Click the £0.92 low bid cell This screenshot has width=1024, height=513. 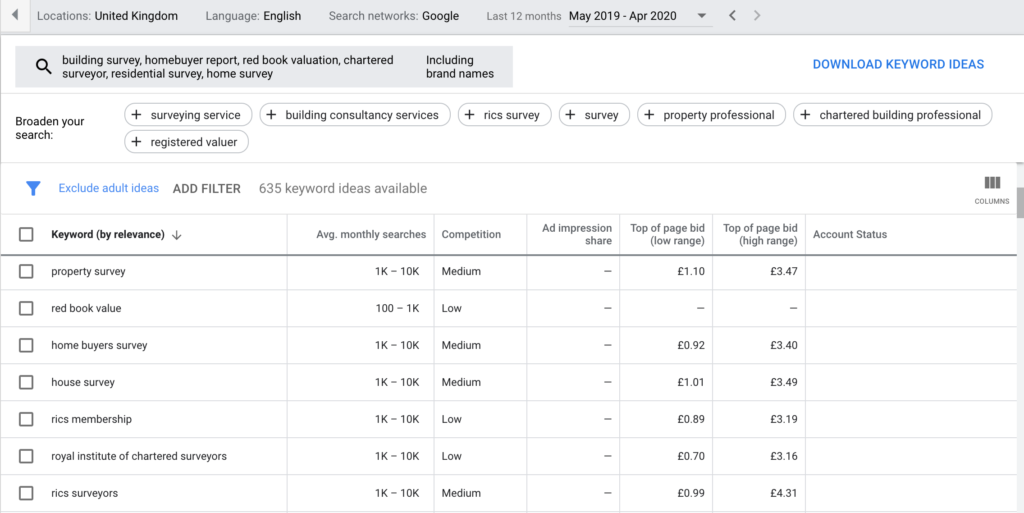click(691, 345)
